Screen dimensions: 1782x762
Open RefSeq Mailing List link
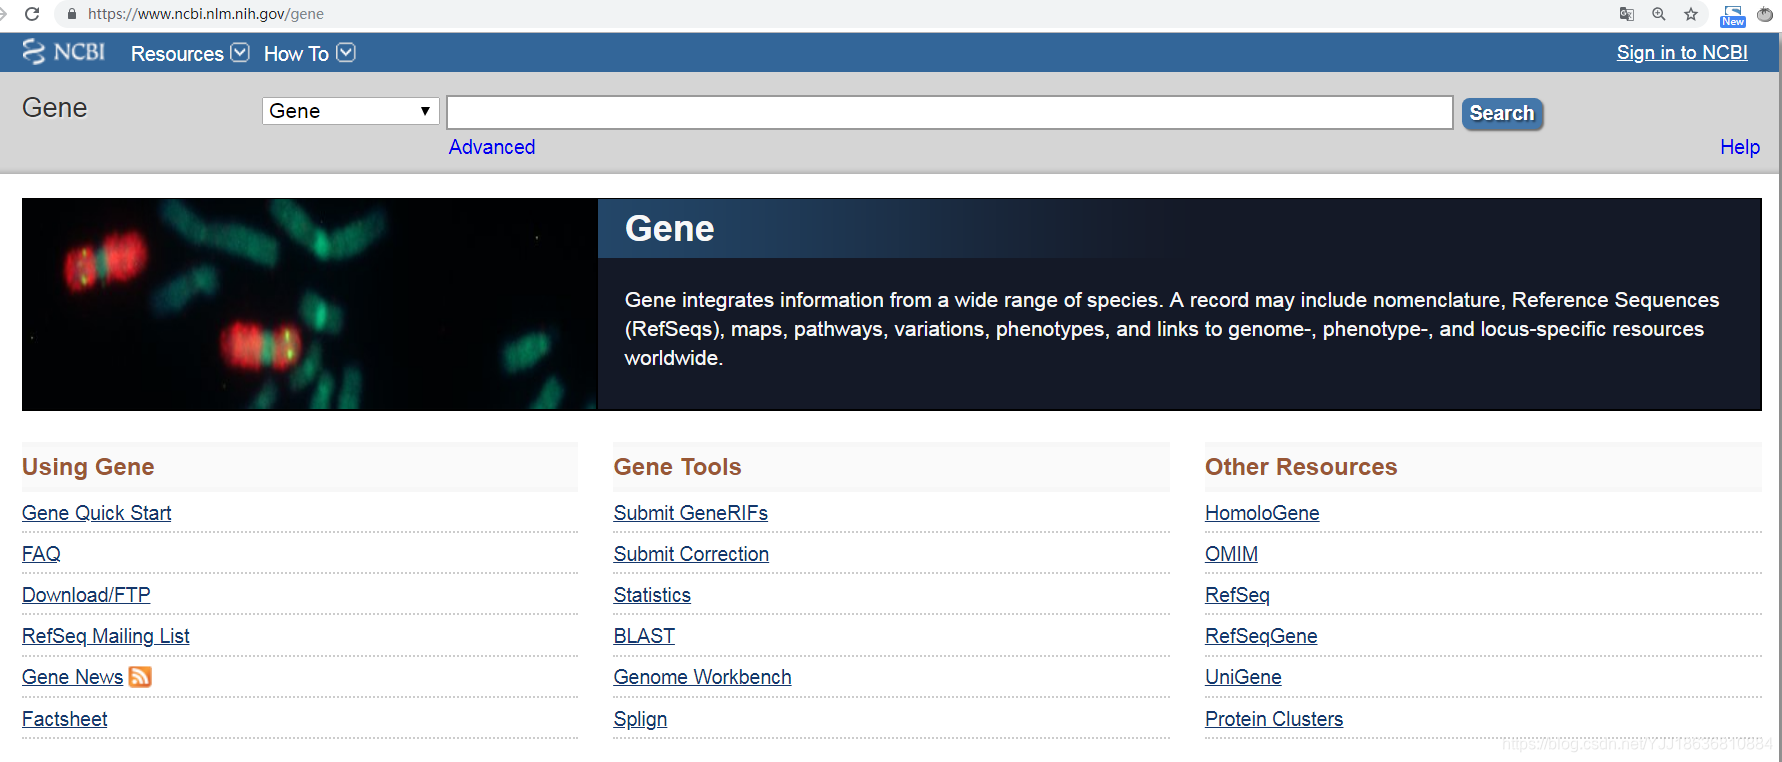tap(106, 636)
